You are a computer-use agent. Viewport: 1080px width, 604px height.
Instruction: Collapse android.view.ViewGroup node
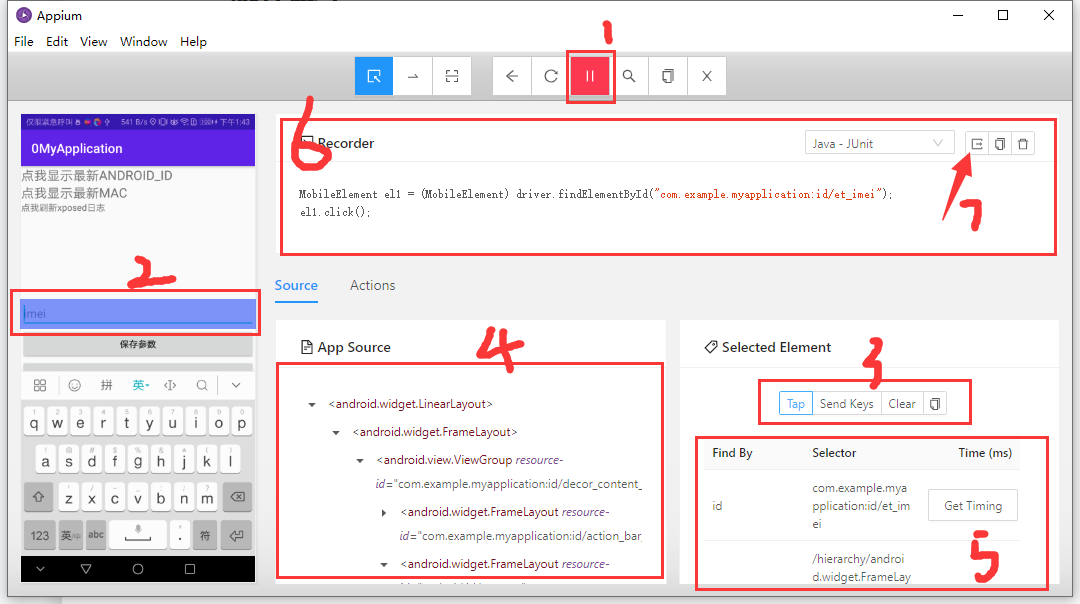[x=360, y=461]
